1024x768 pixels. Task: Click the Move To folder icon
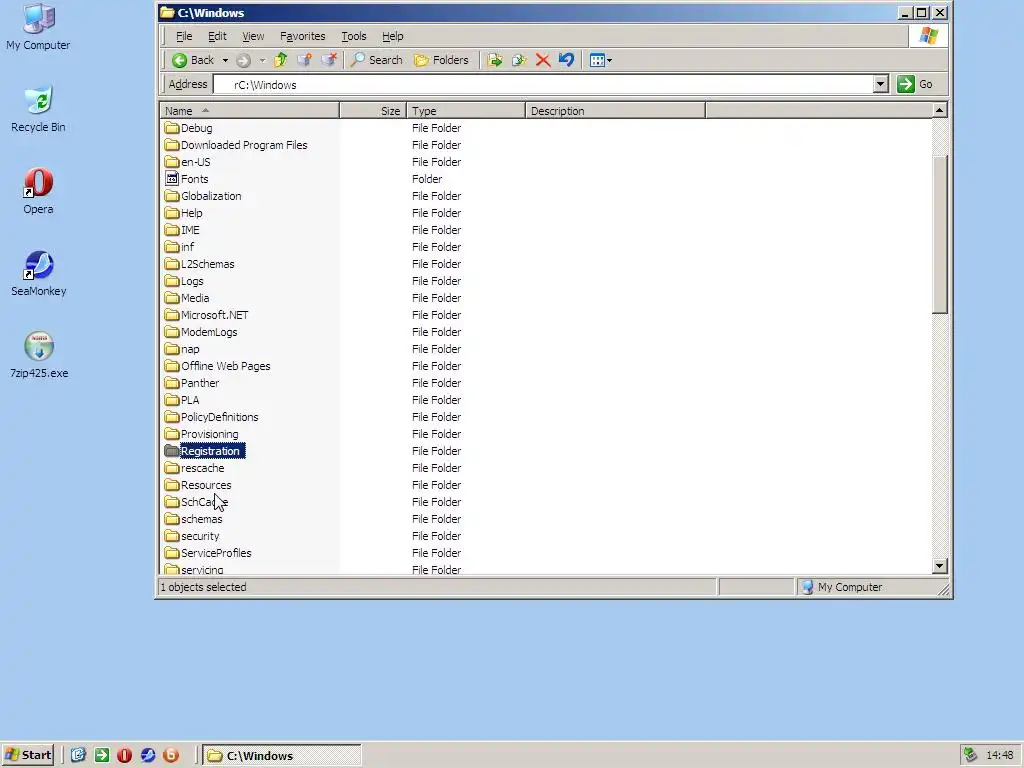tap(495, 60)
